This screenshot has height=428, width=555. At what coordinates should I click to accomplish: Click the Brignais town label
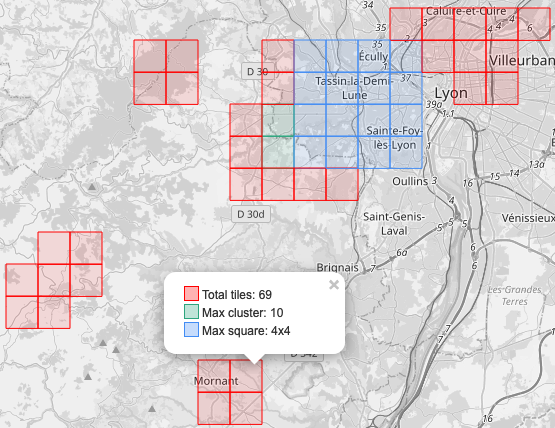tap(337, 267)
